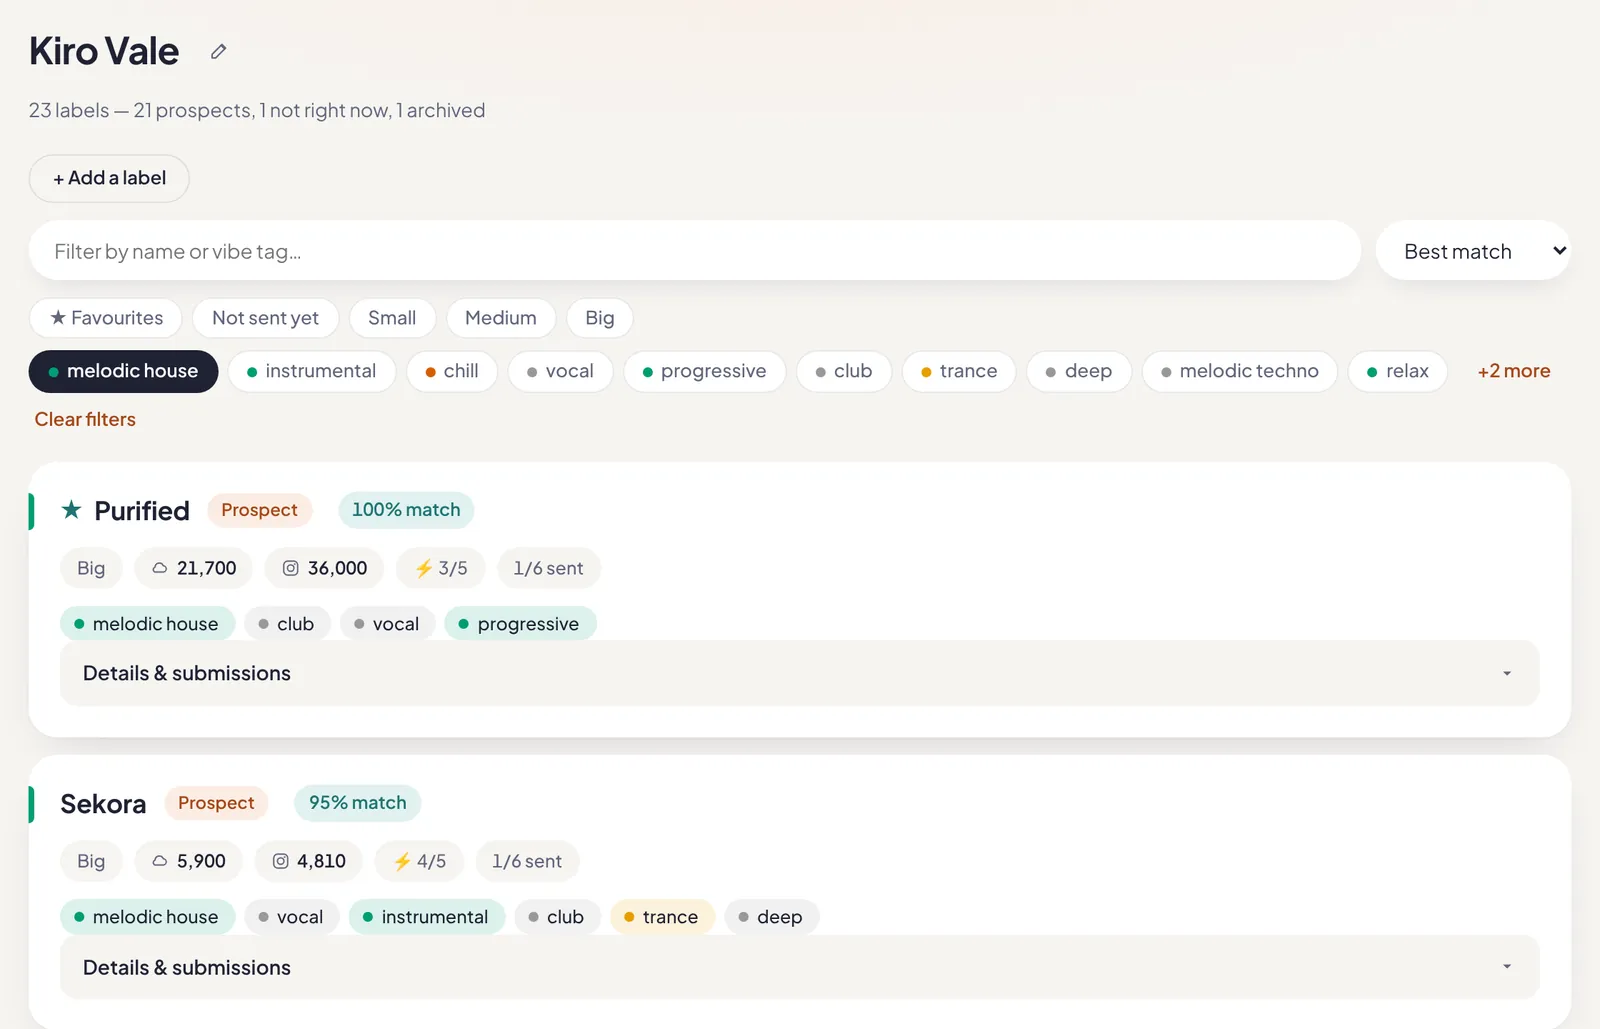Click the 1/6 sent pill on Purified
Screen dimensions: 1600x1029
point(548,568)
